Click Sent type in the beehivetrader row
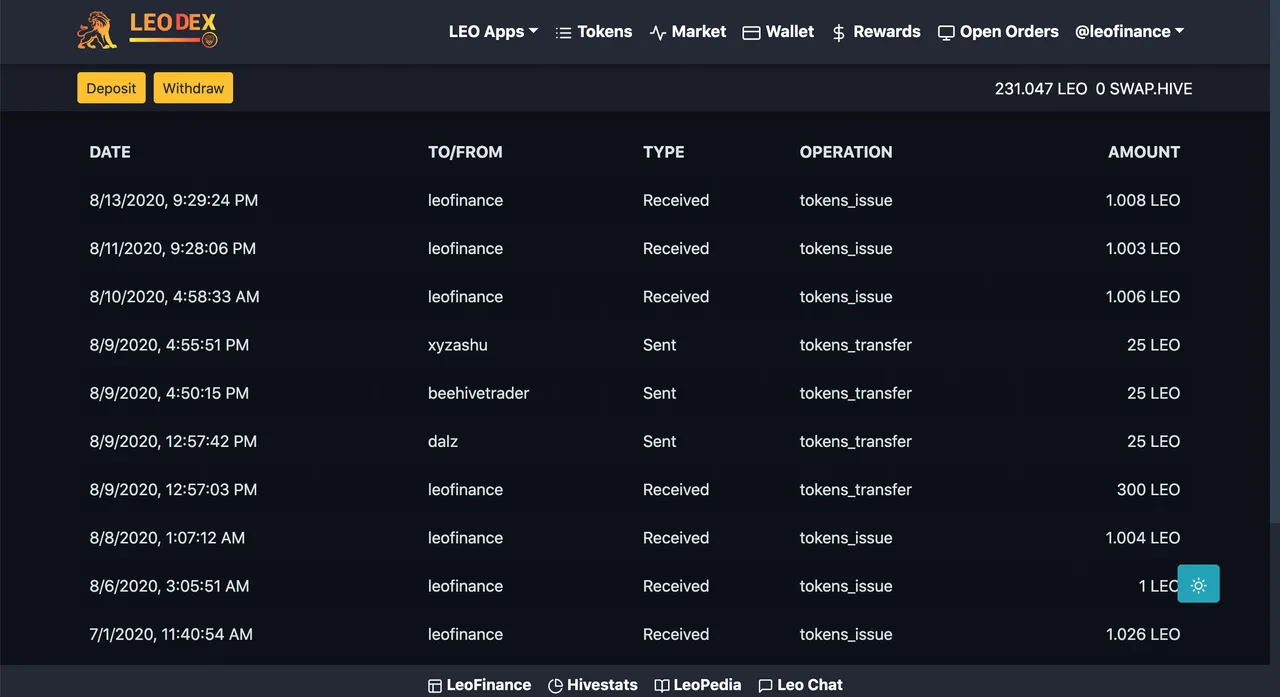Screen dimensions: 1280x697 point(660,393)
